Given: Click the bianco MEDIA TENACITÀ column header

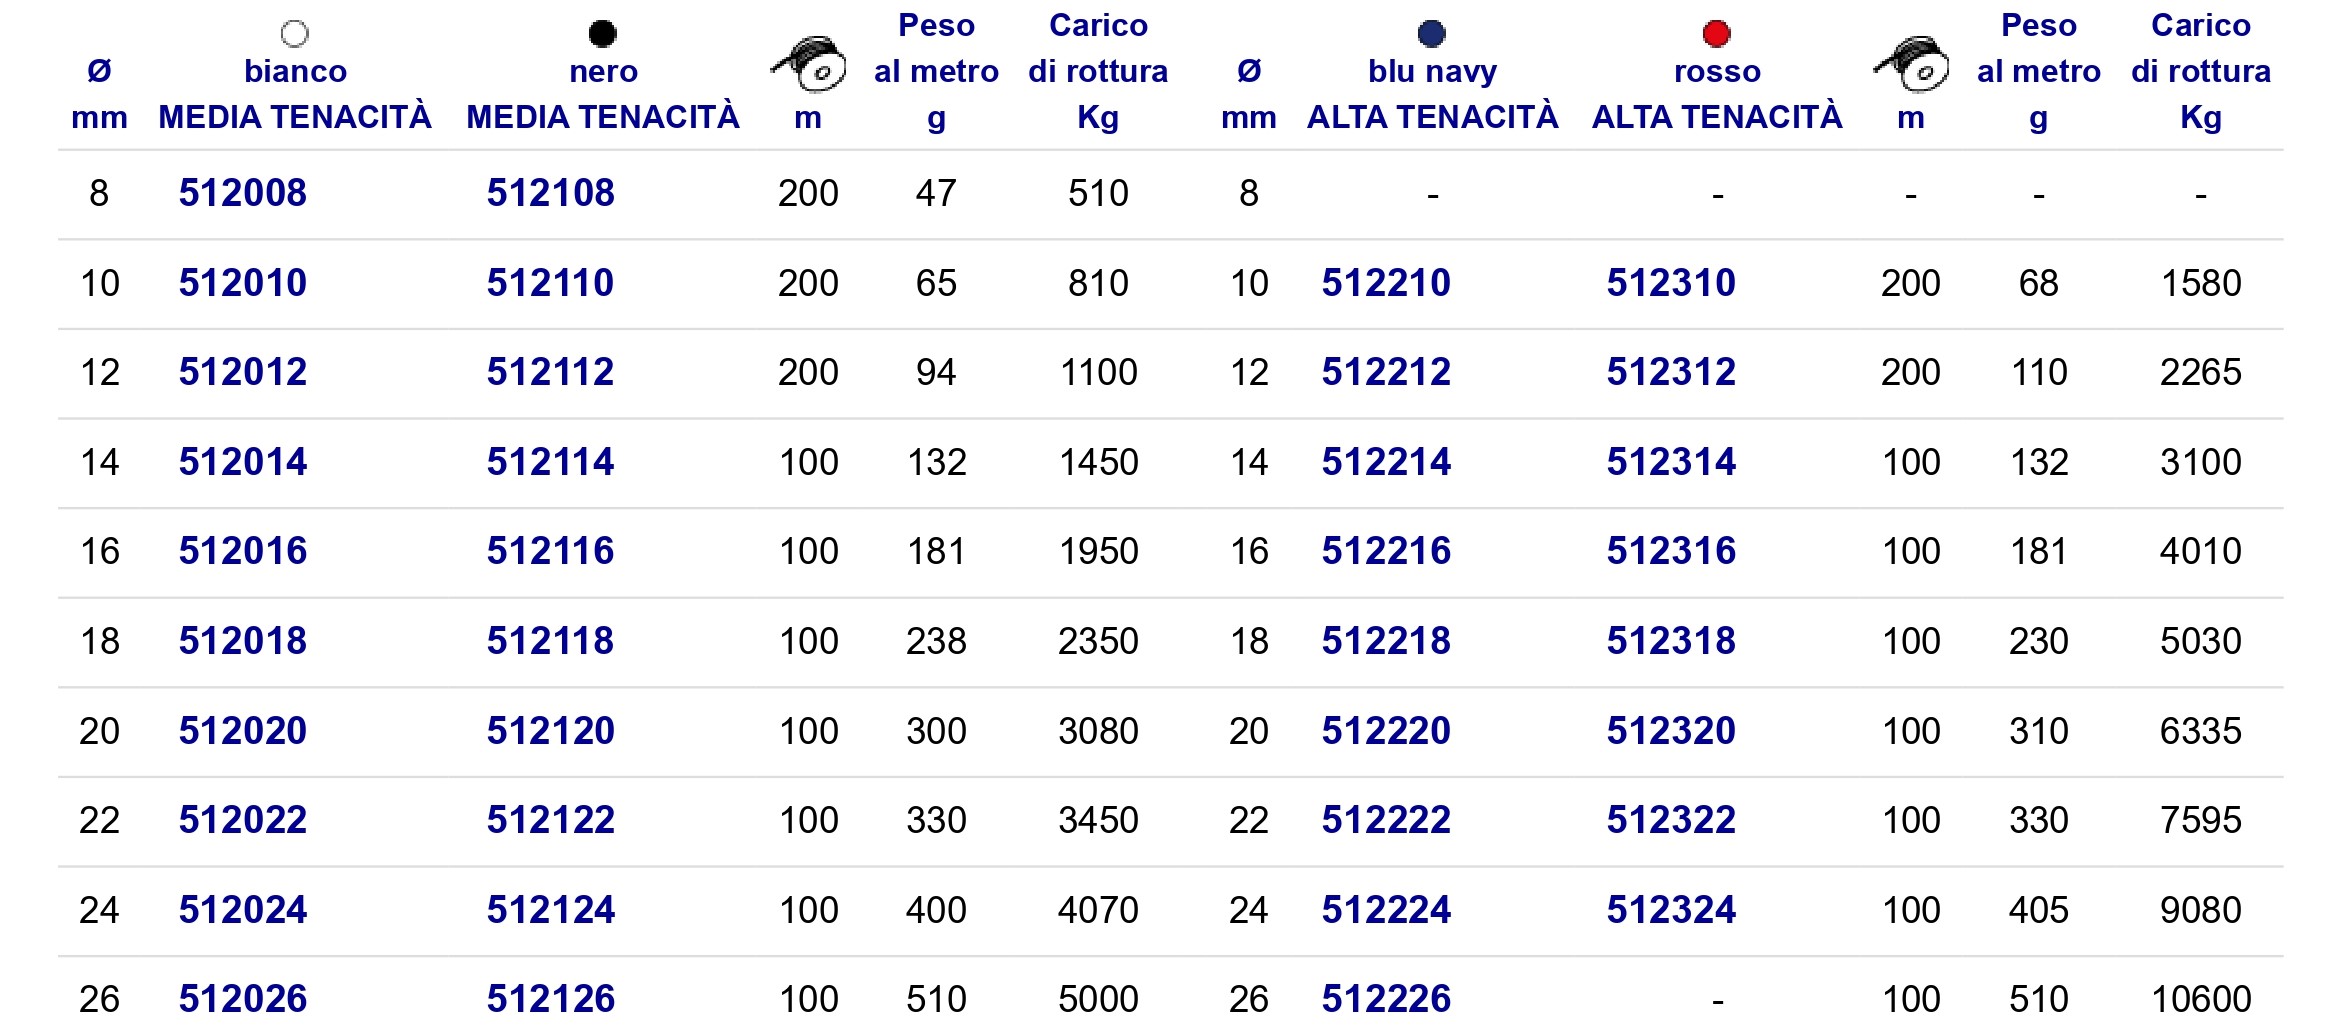Looking at the screenshot, I should (295, 94).
